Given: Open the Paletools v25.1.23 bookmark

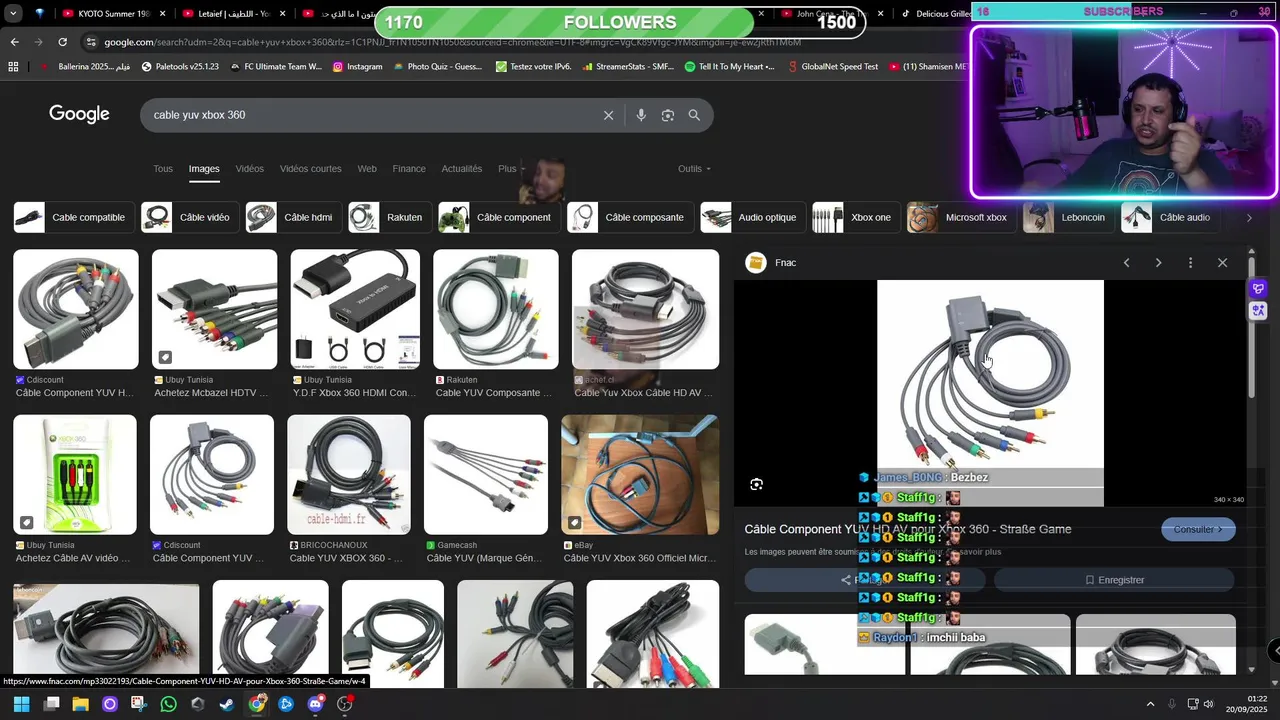Looking at the screenshot, I should point(180,67).
